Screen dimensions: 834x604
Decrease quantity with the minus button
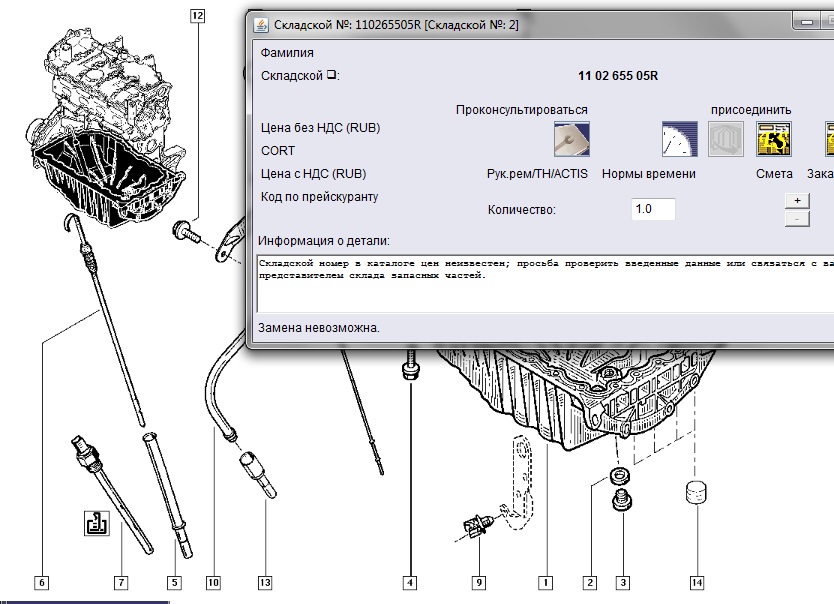click(x=797, y=219)
